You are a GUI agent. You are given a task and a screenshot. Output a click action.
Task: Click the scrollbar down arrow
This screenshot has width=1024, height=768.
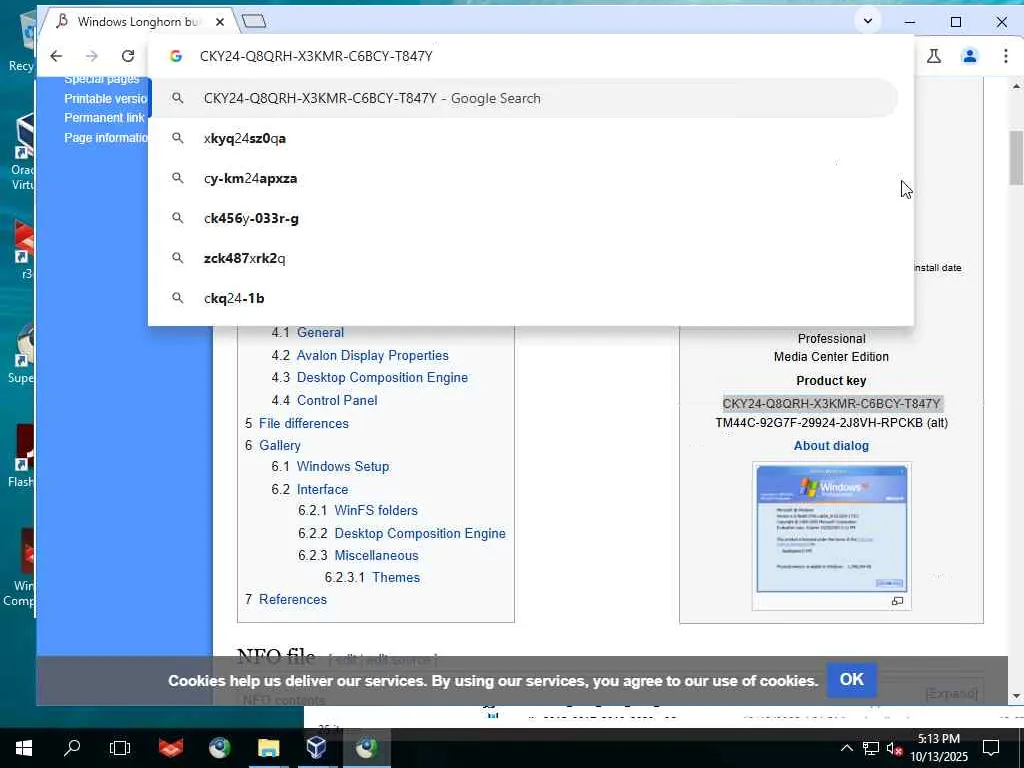1016,696
